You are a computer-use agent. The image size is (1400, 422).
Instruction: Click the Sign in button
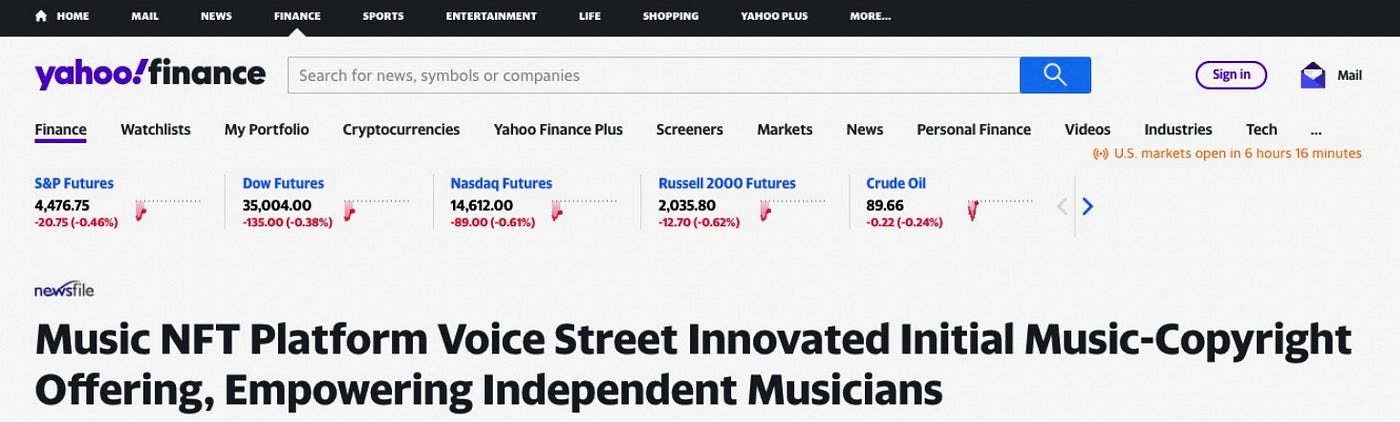tap(1231, 75)
